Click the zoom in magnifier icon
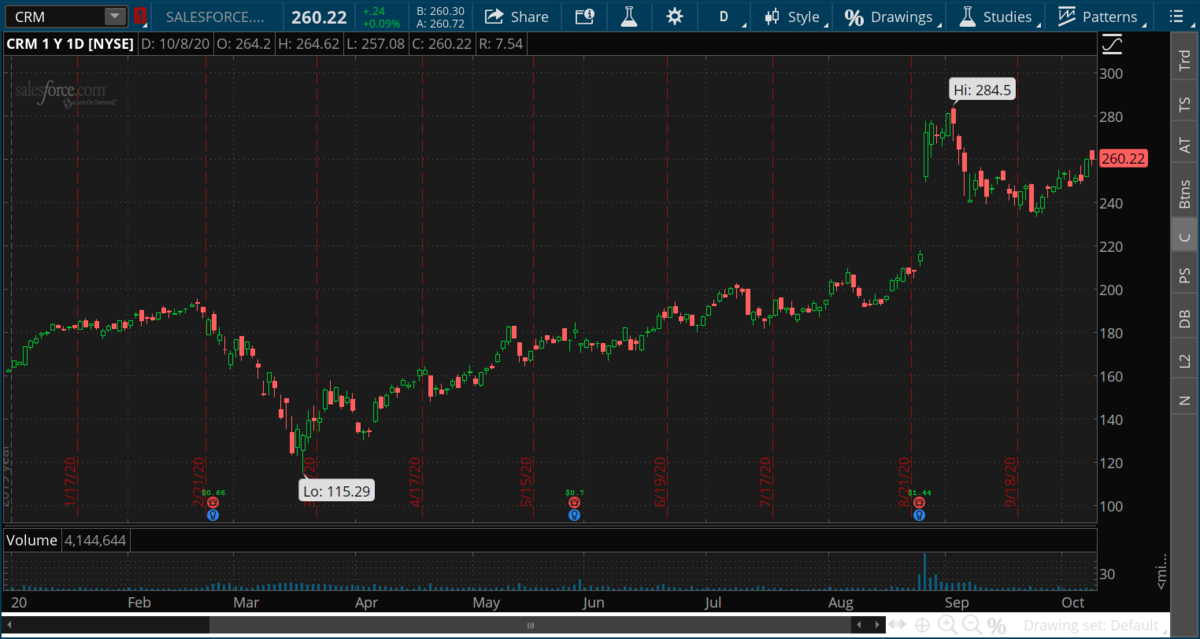 948,625
